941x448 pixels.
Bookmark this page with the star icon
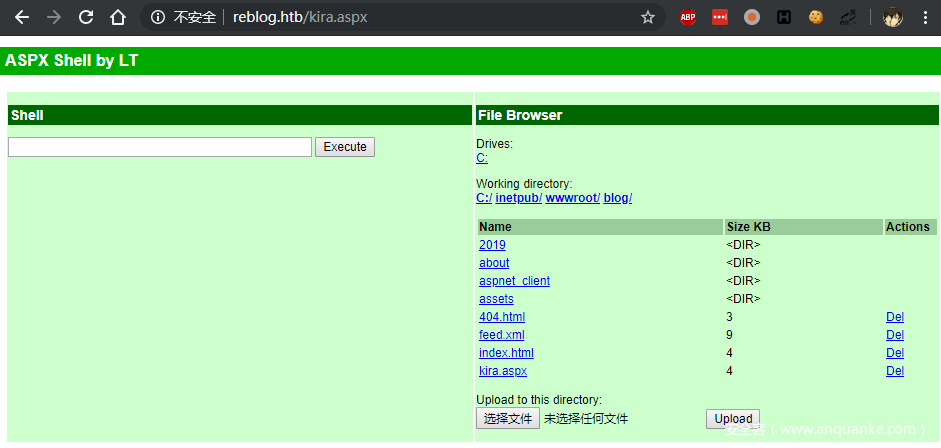point(648,17)
